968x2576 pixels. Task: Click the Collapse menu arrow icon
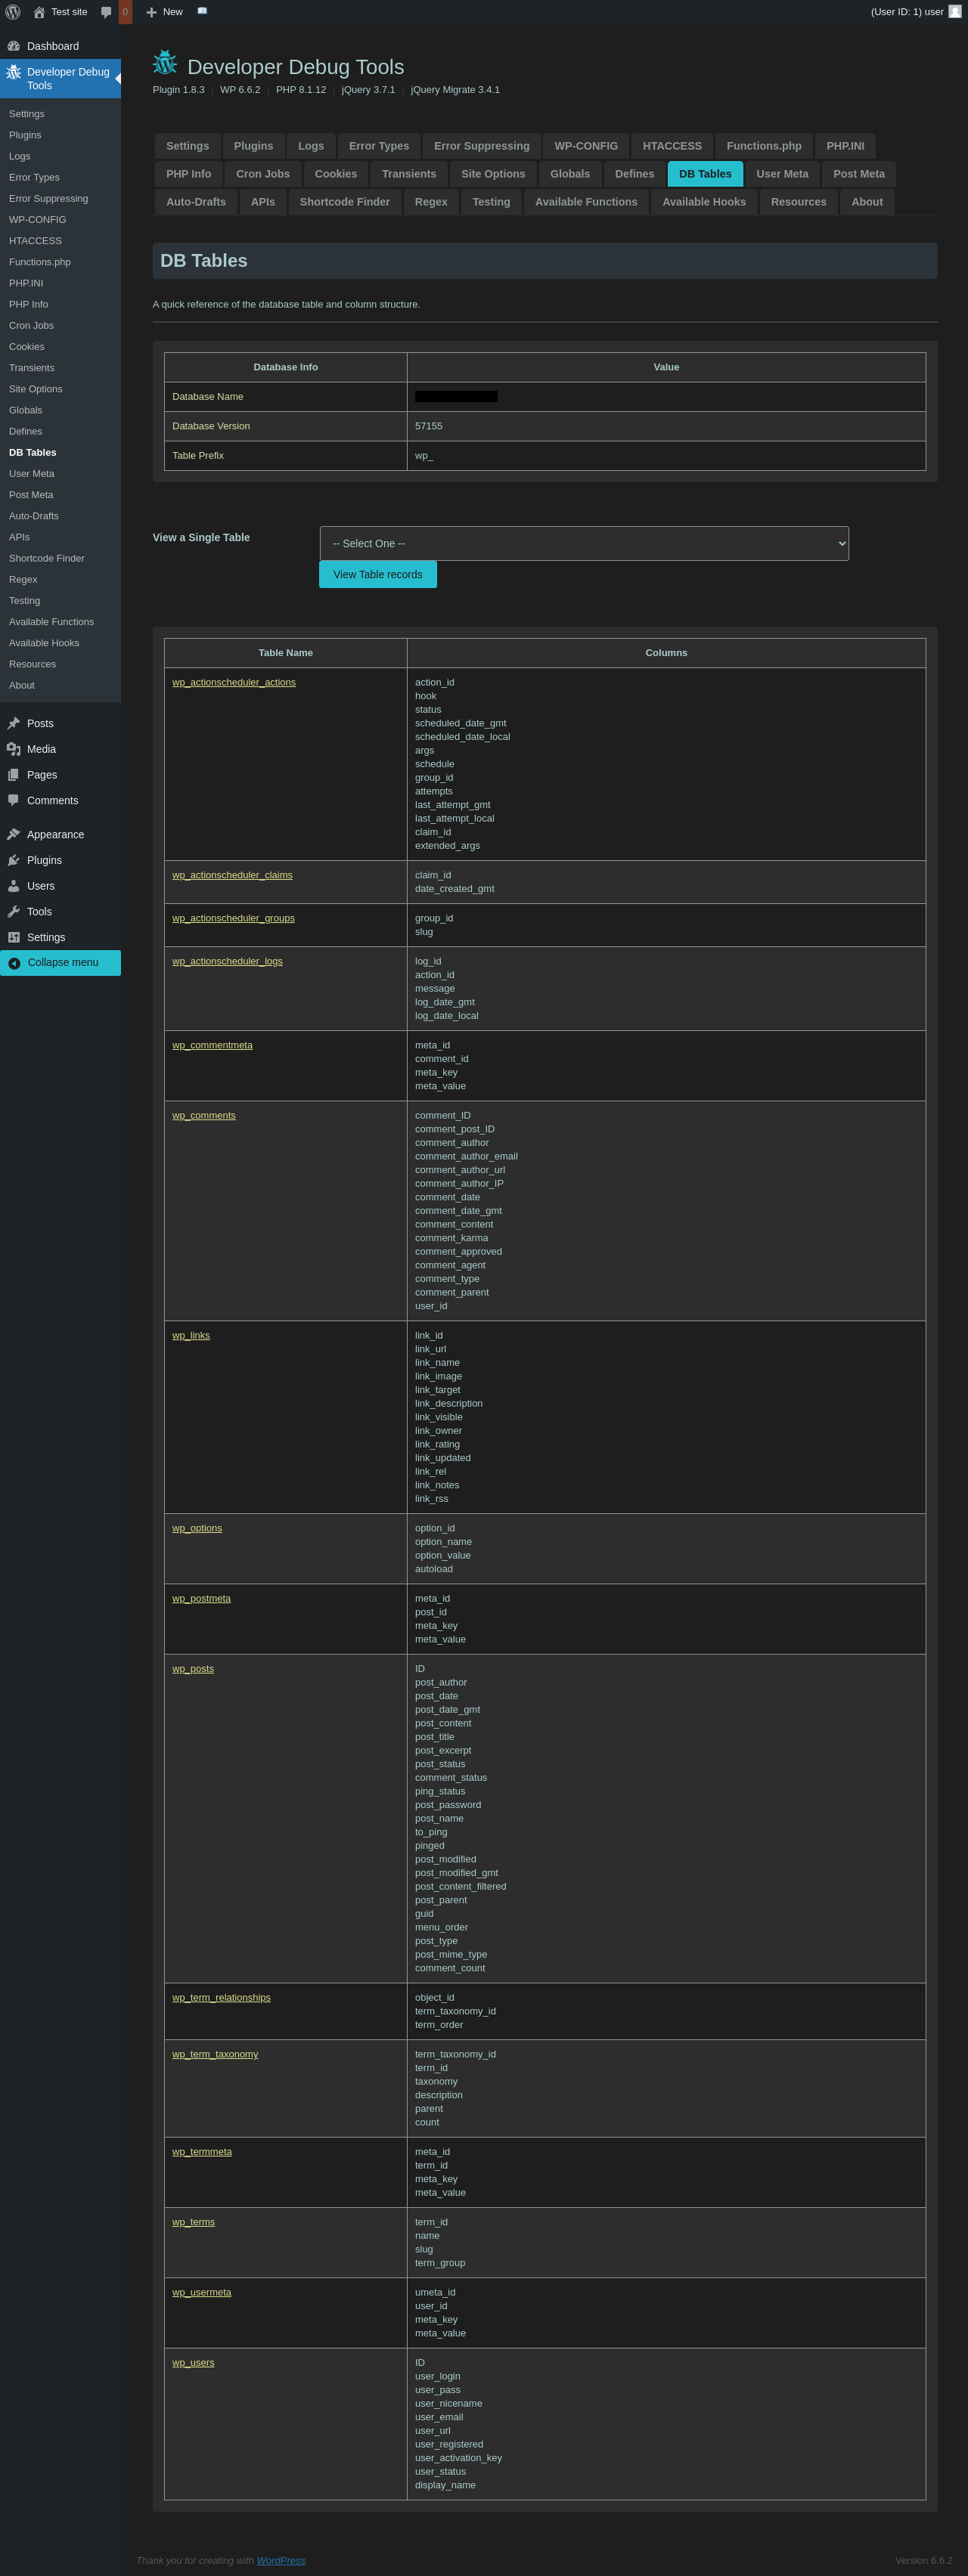[x=14, y=963]
